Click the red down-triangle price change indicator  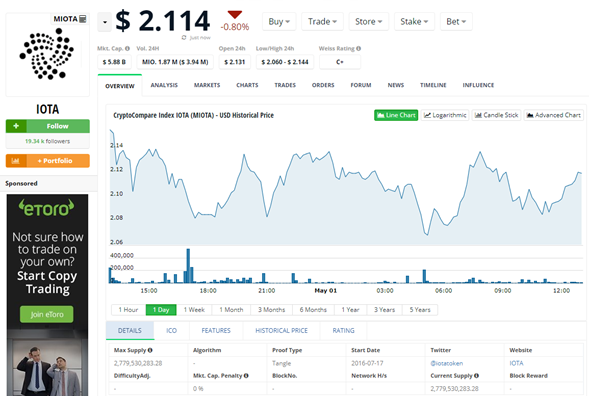[235, 15]
